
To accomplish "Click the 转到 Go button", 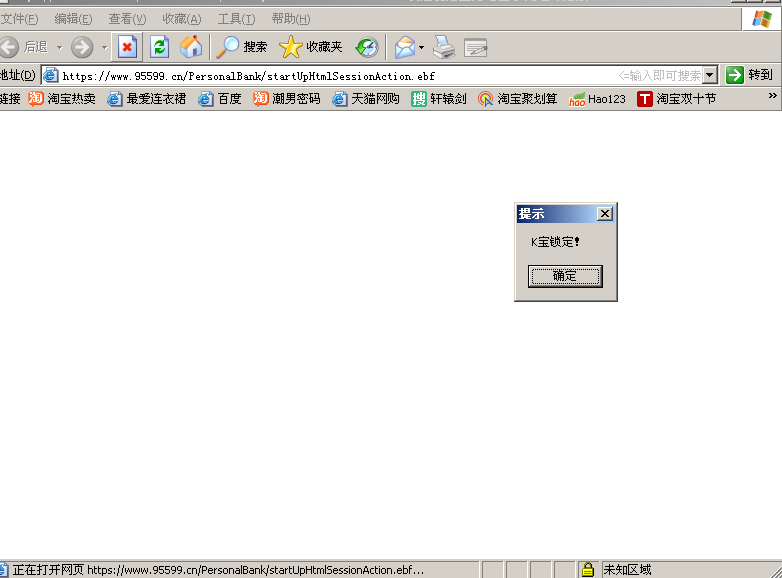I will [749, 75].
